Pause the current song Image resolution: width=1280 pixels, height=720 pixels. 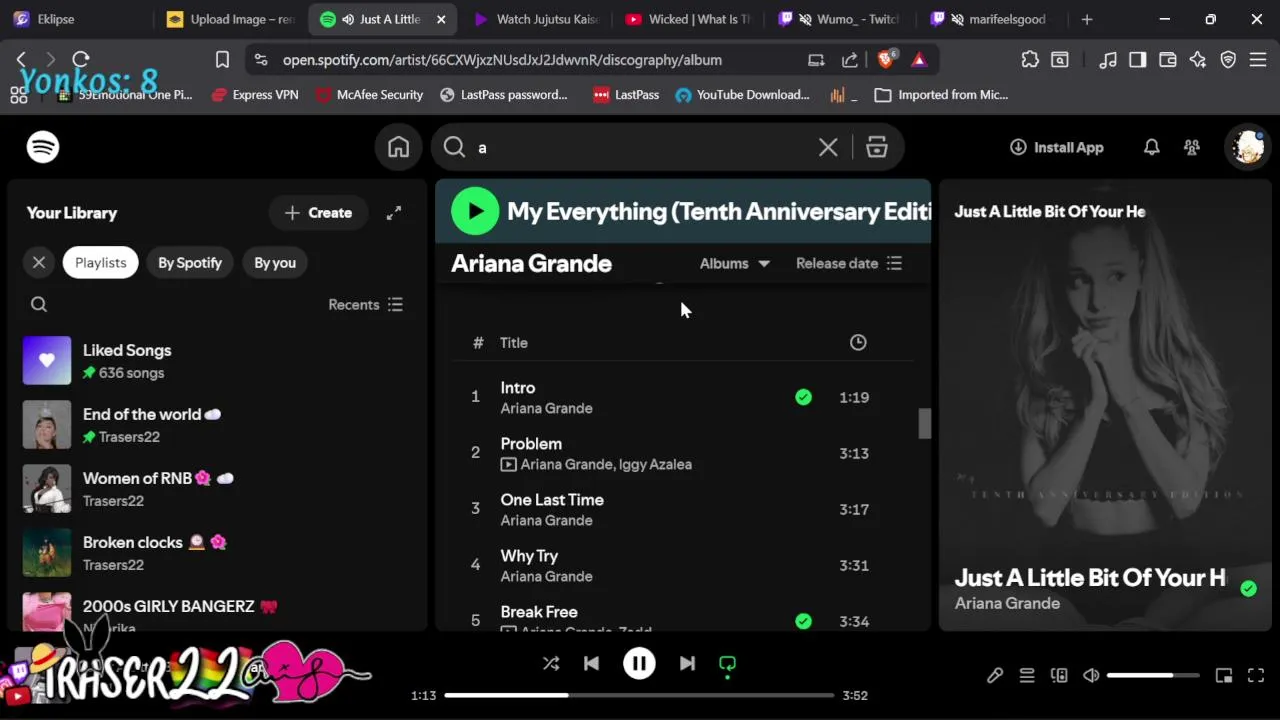click(639, 663)
